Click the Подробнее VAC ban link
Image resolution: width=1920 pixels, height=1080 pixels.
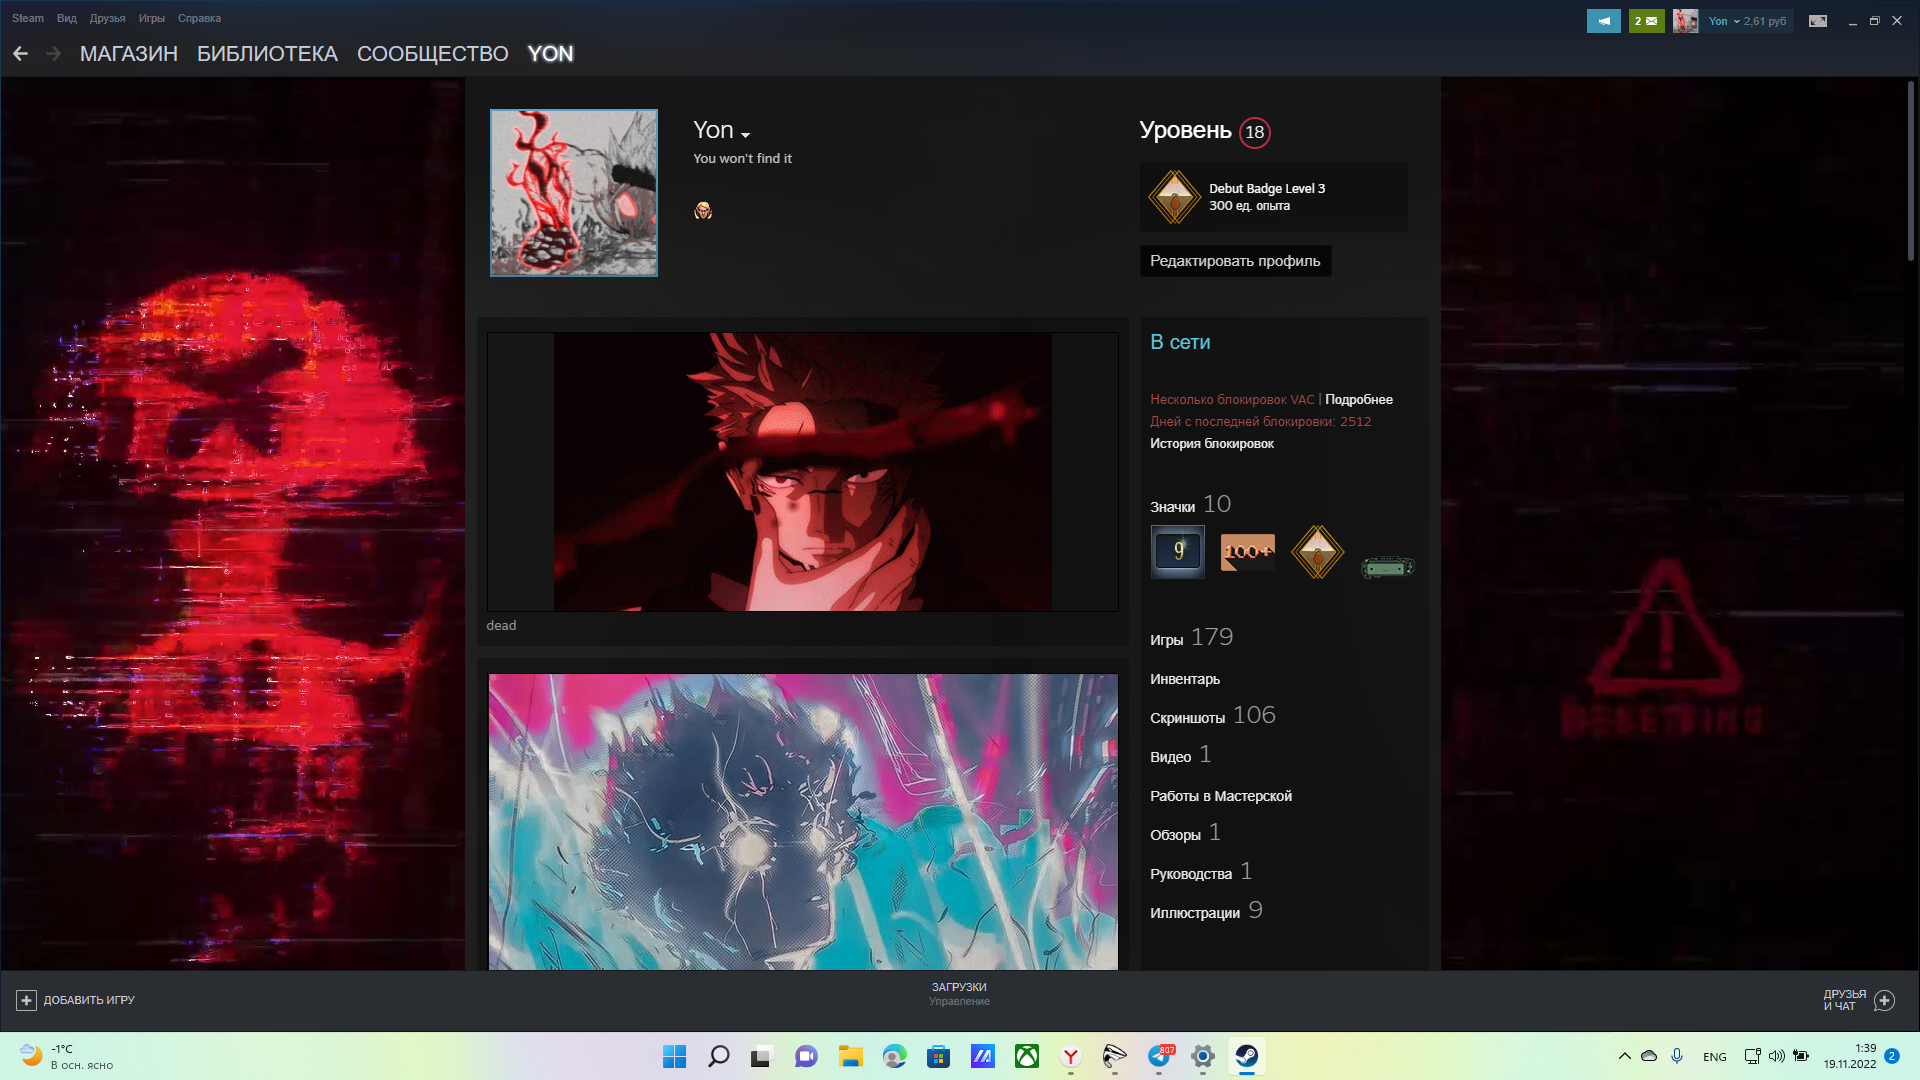click(x=1359, y=399)
